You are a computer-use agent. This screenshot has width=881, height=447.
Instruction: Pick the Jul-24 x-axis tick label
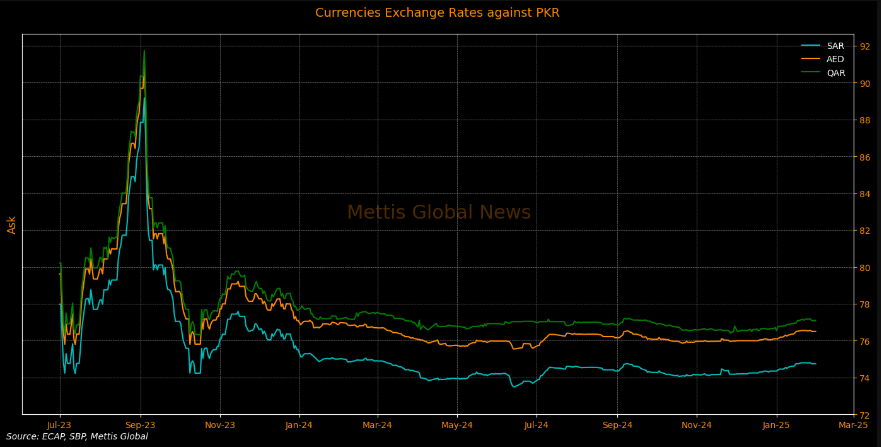point(536,425)
